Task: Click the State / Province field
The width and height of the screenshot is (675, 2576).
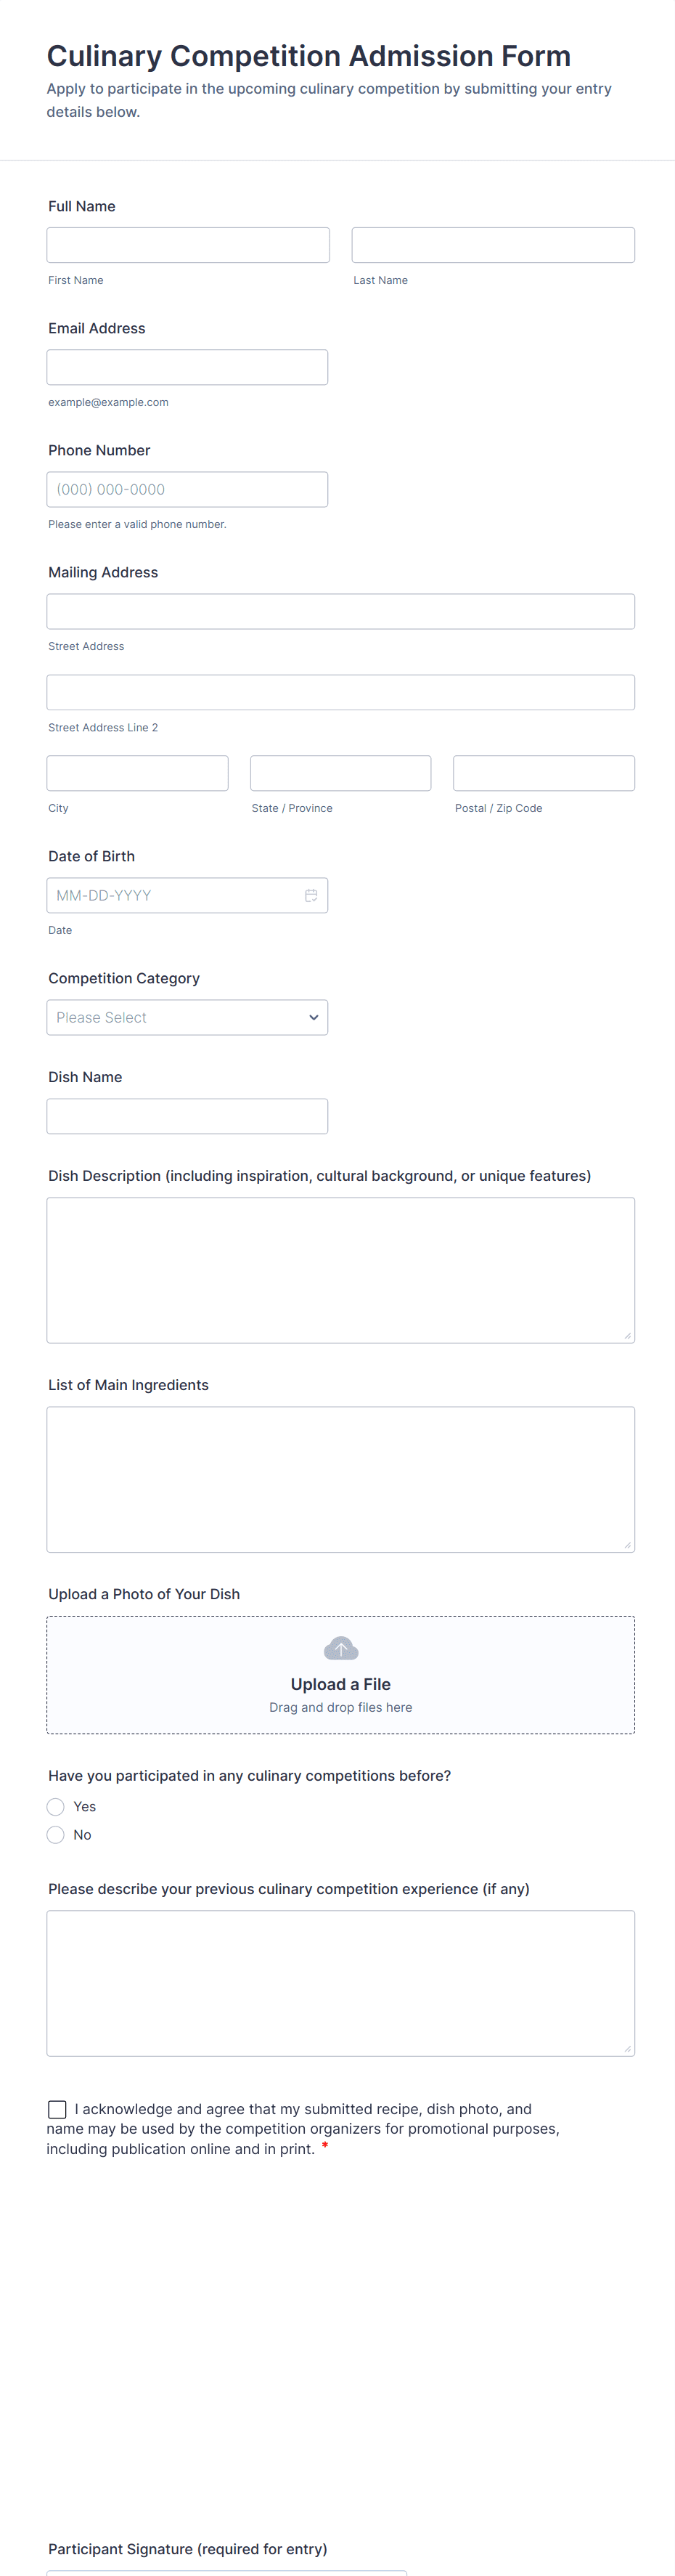Action: click(x=340, y=773)
